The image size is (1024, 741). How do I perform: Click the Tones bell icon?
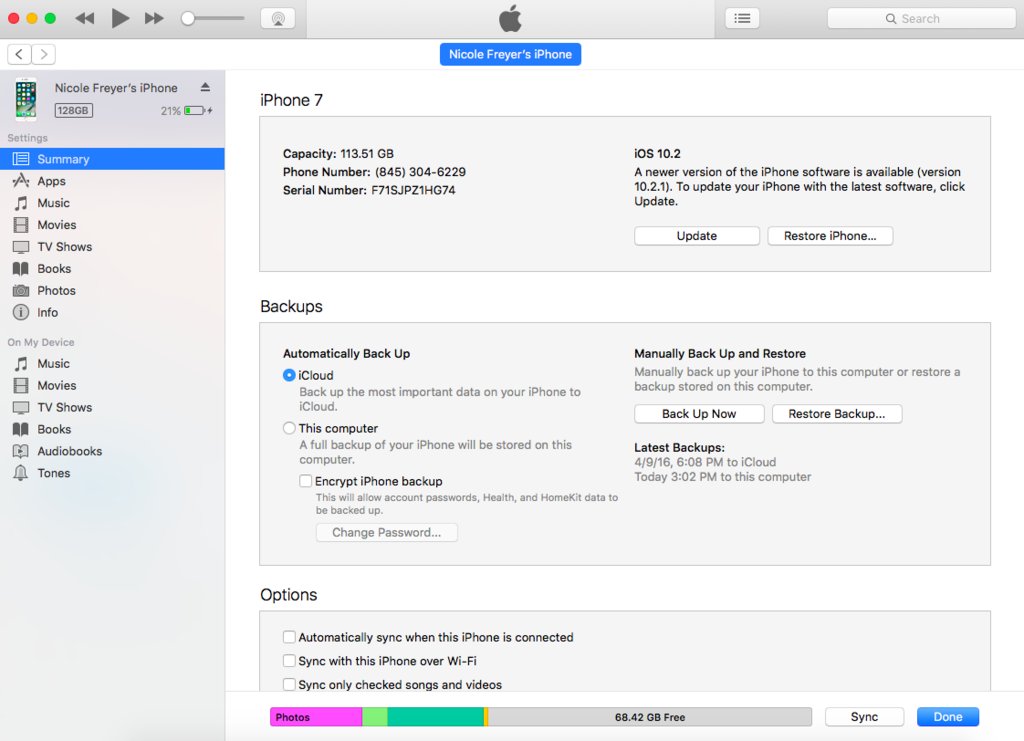(x=21, y=473)
